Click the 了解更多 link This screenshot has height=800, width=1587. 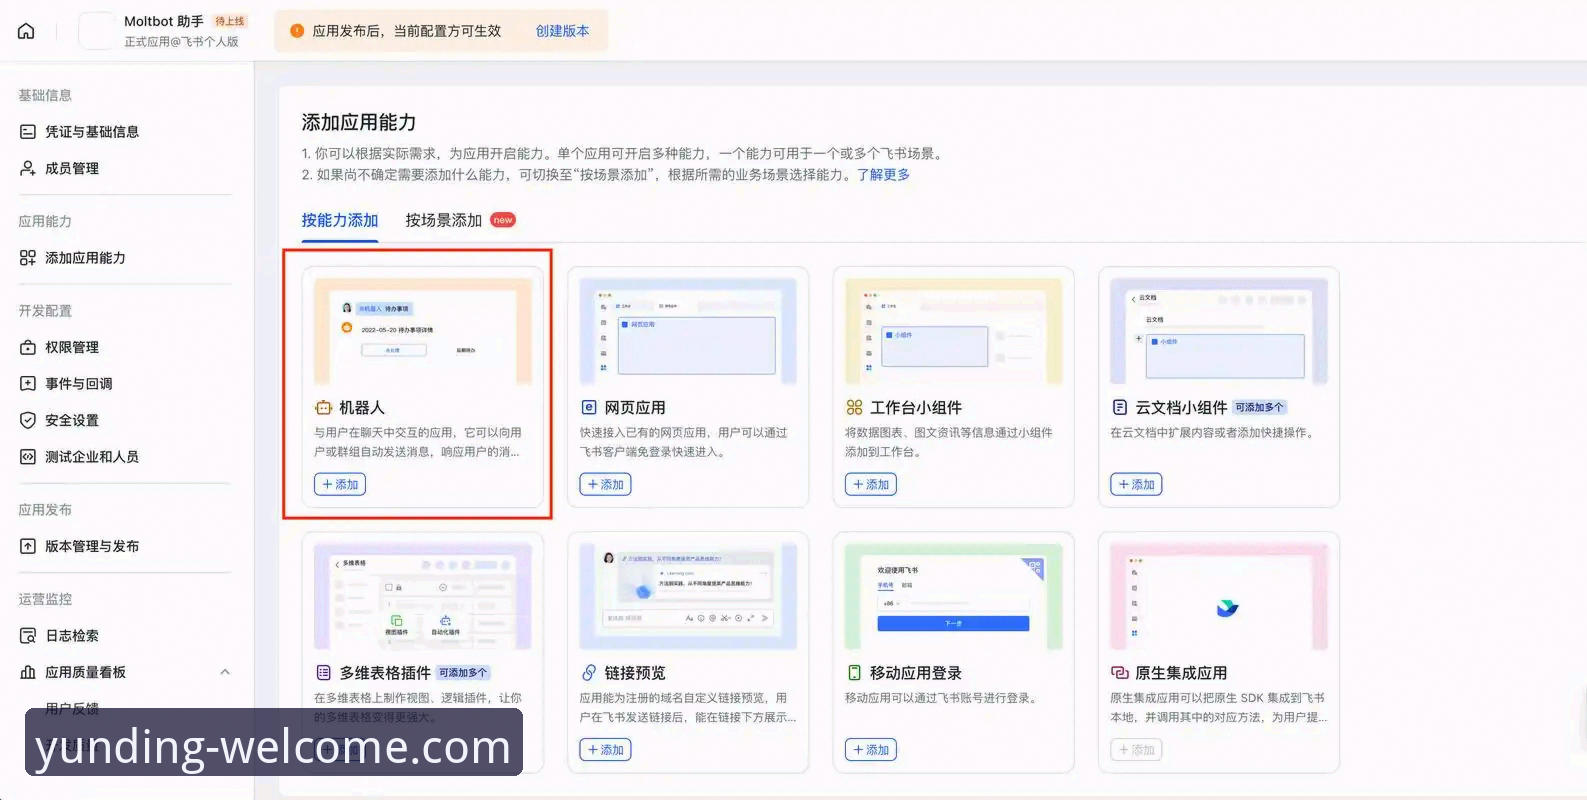pos(884,175)
